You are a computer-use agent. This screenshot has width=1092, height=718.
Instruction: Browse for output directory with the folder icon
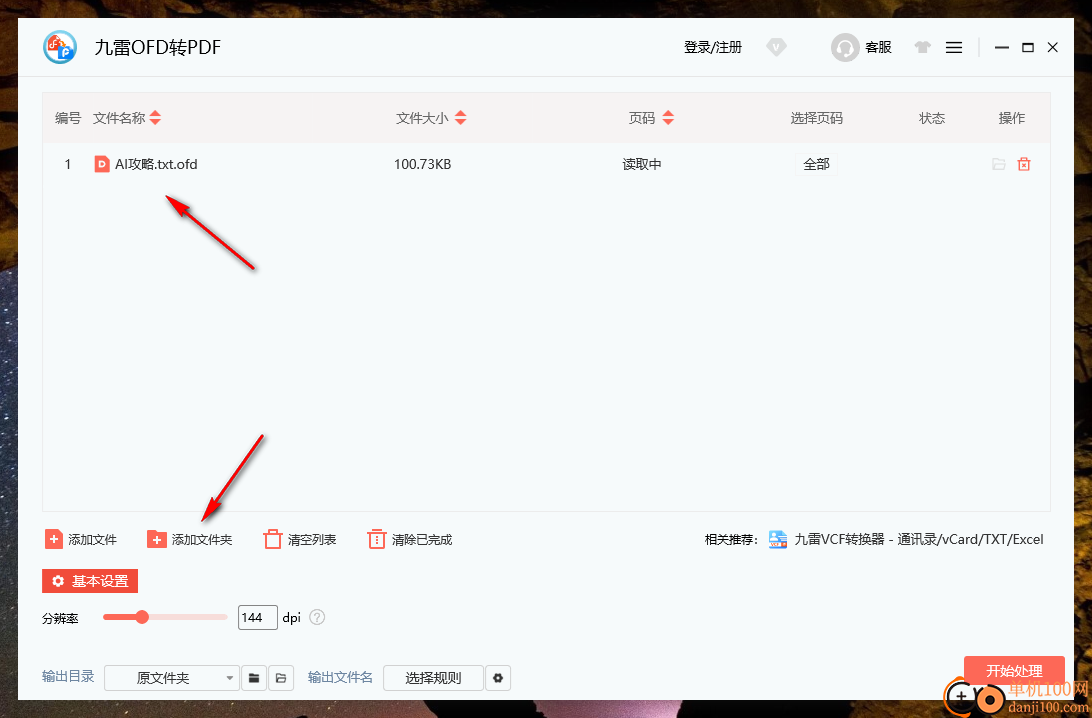[254, 678]
